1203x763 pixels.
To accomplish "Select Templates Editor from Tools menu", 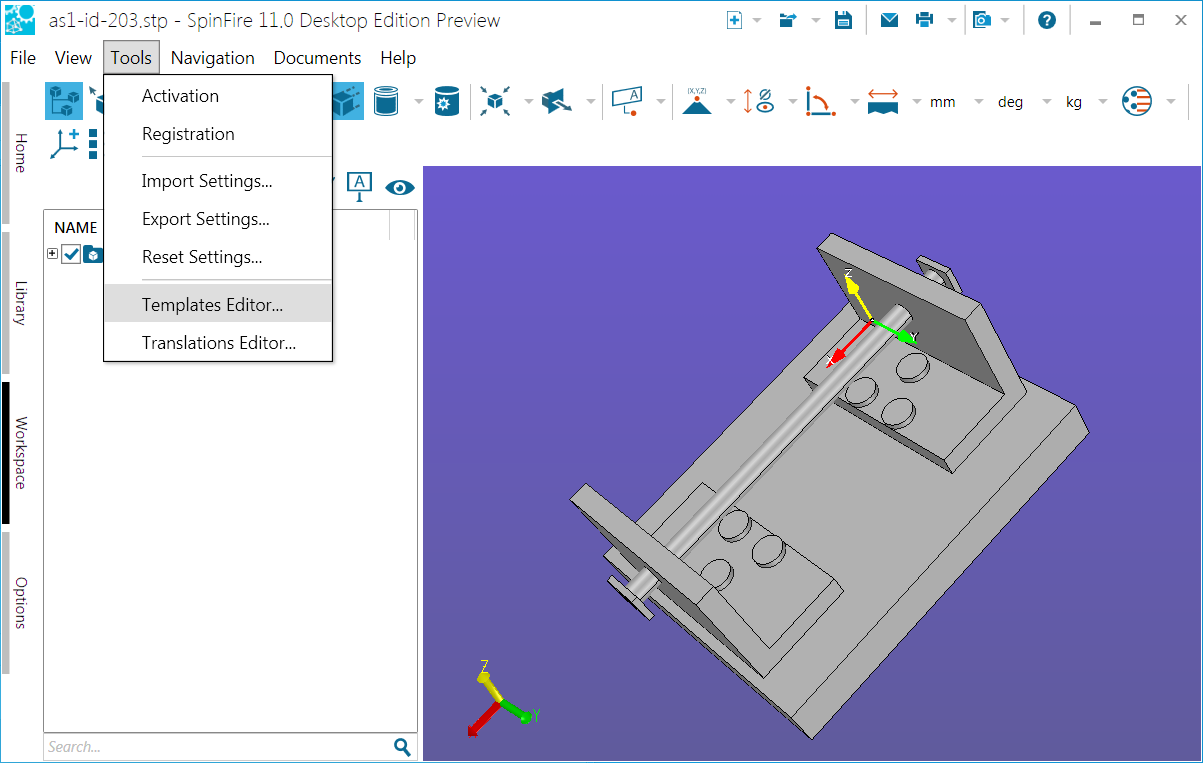I will click(212, 305).
